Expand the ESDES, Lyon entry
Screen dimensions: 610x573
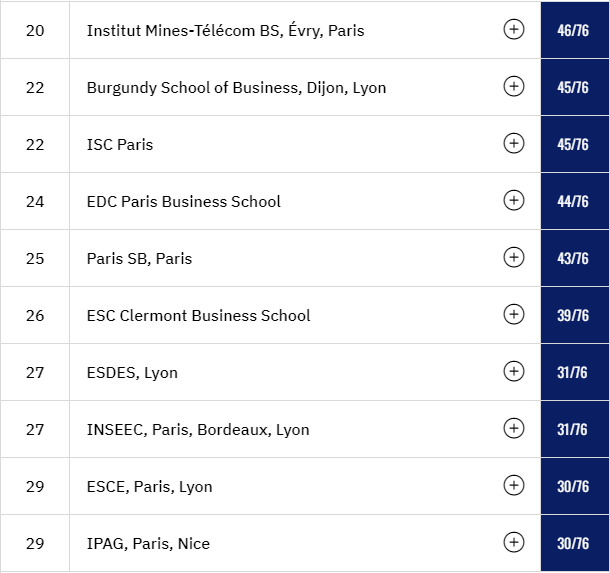pyautogui.click(x=514, y=371)
